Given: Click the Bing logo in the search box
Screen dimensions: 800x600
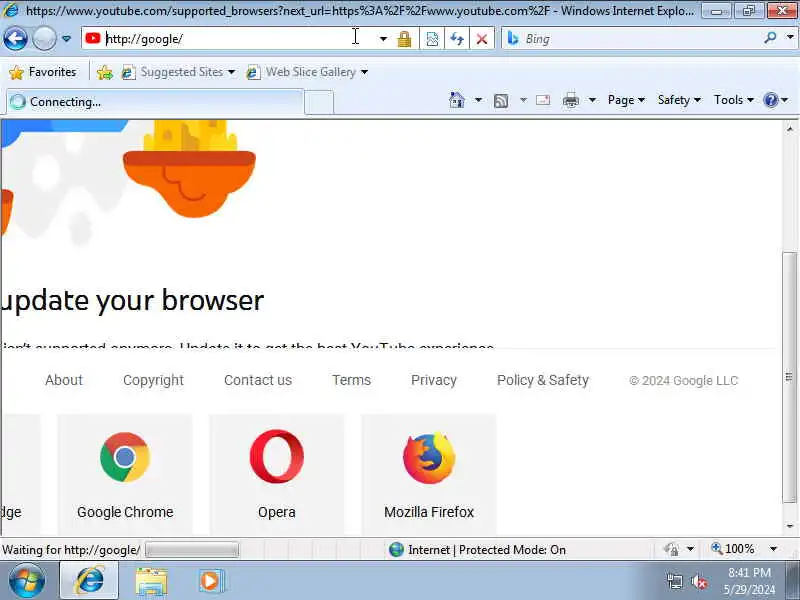Looking at the screenshot, I should (x=513, y=38).
